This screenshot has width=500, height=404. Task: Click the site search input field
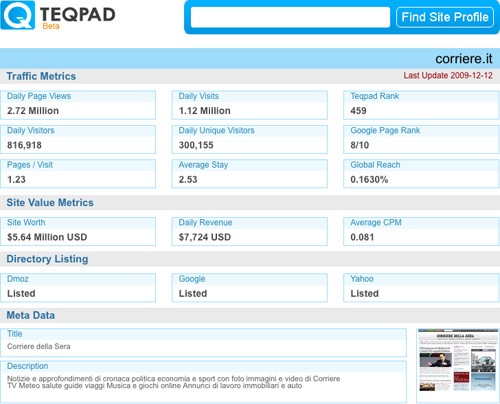click(290, 17)
